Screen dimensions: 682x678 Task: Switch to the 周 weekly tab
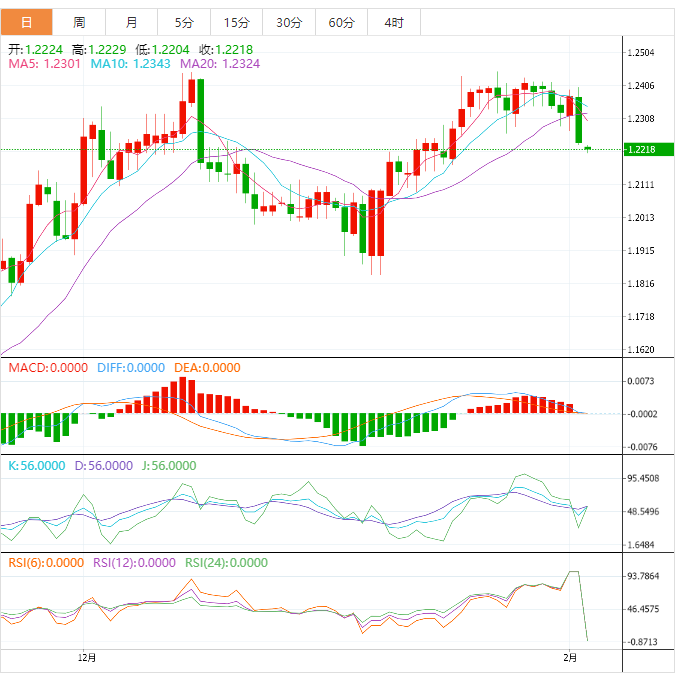click(x=79, y=22)
